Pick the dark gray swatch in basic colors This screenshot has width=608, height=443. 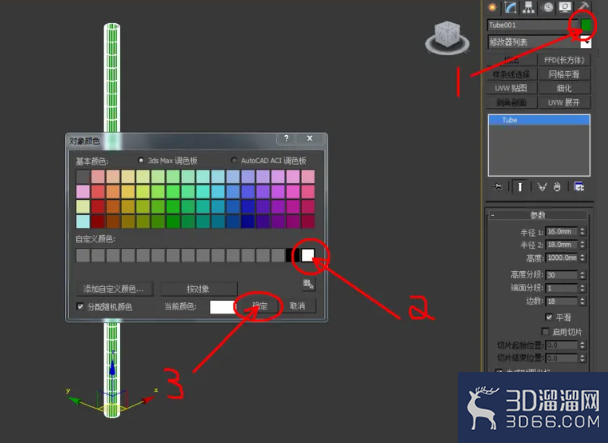coord(83,177)
